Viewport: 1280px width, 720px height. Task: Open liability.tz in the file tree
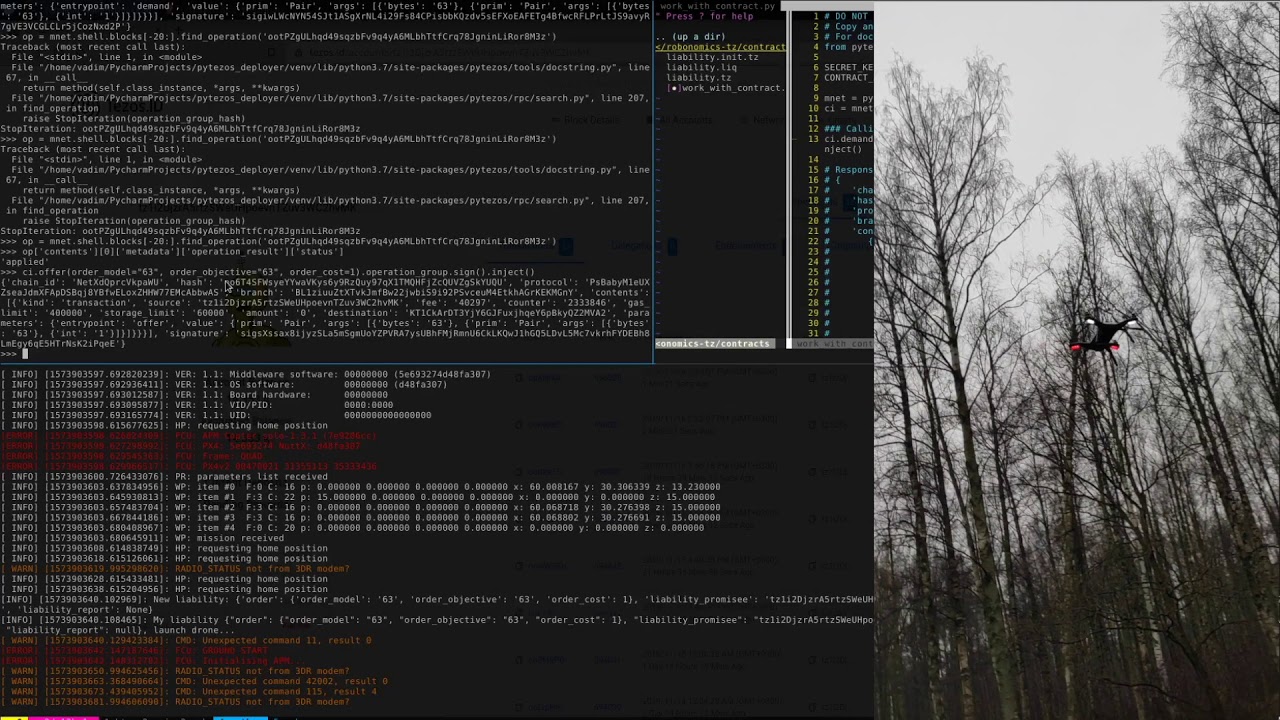pos(698,77)
